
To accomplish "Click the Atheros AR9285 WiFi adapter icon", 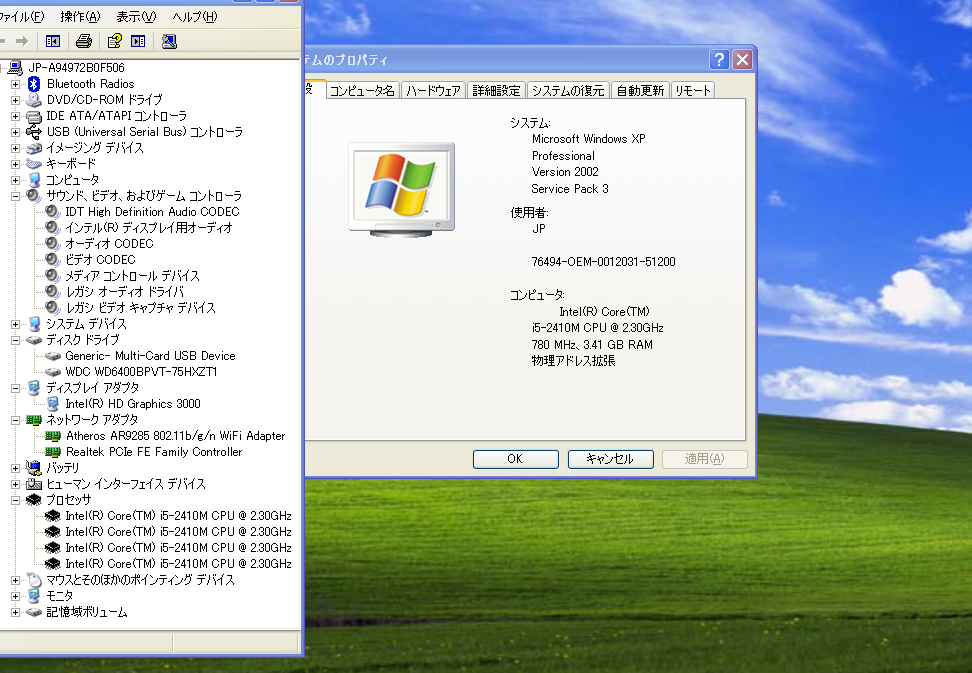I will (53, 436).
